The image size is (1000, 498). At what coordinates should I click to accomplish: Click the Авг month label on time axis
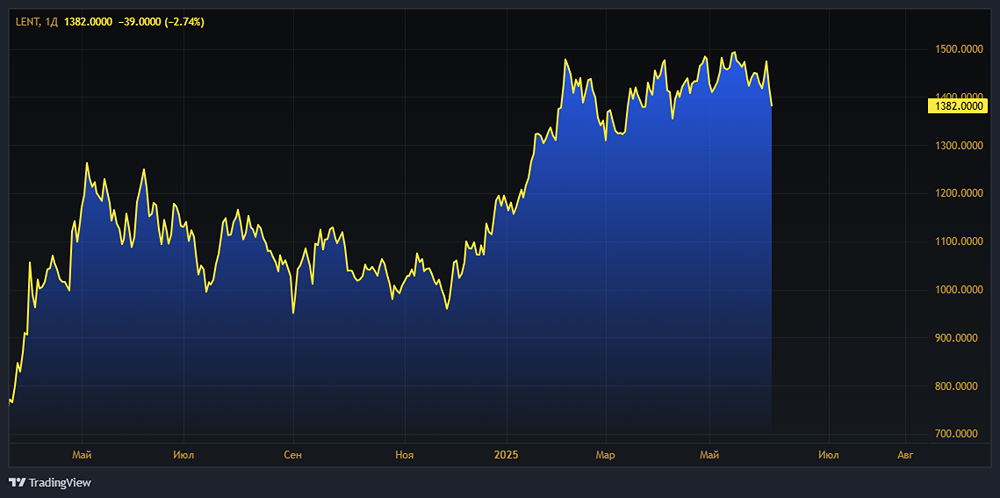(x=905, y=455)
